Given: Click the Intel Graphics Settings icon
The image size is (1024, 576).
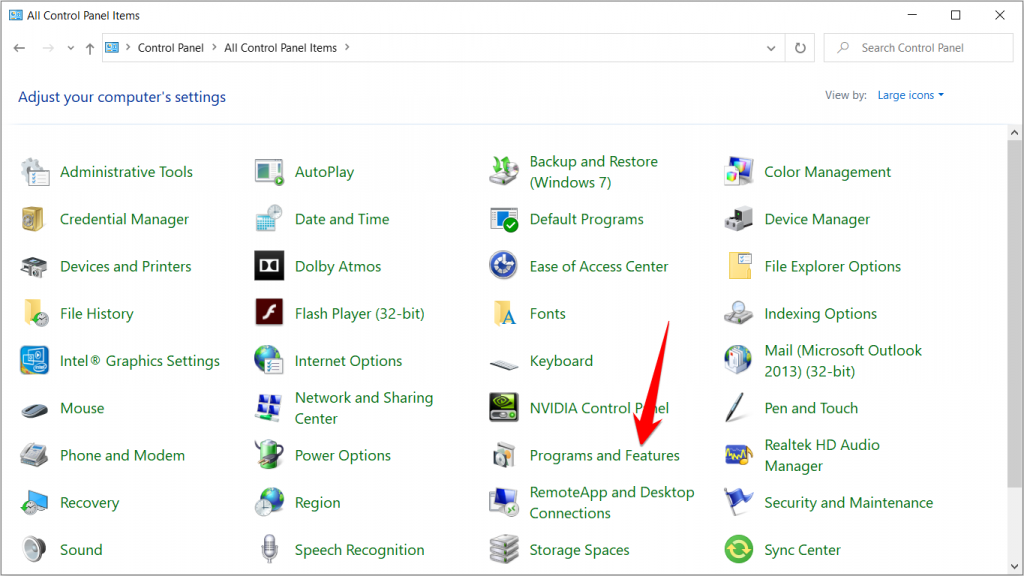Looking at the screenshot, I should click(x=34, y=360).
